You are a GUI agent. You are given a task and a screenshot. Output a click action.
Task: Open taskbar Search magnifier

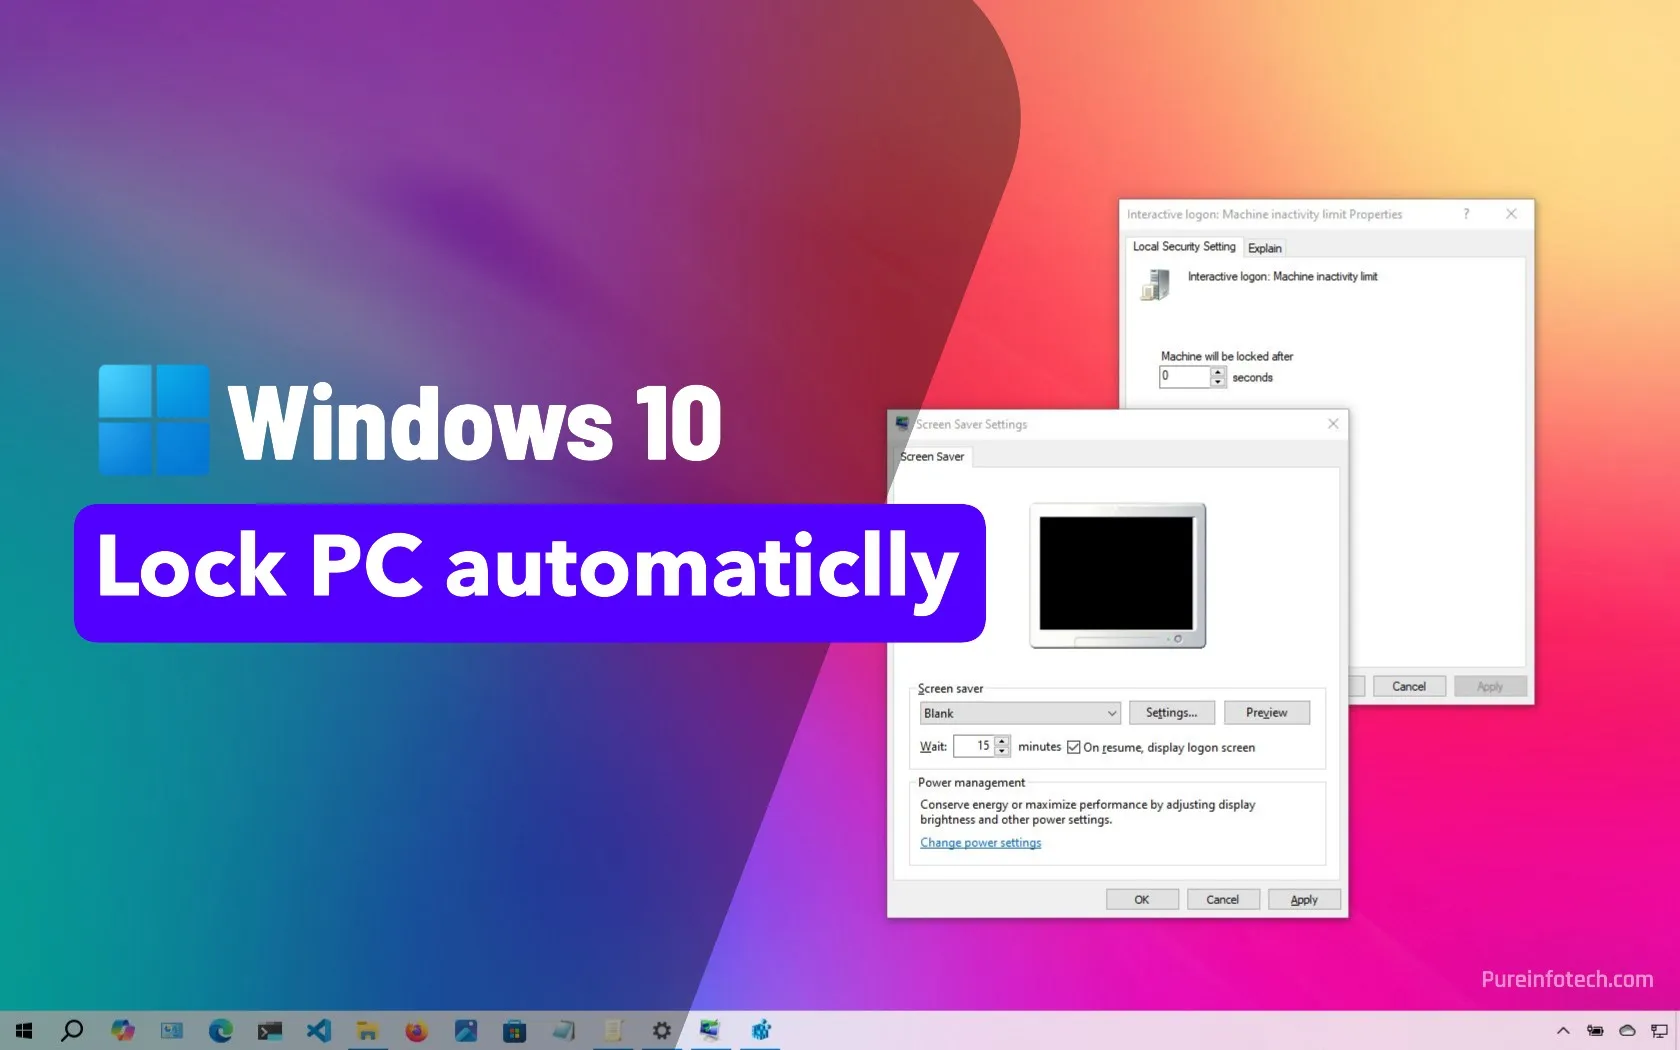click(x=72, y=1030)
